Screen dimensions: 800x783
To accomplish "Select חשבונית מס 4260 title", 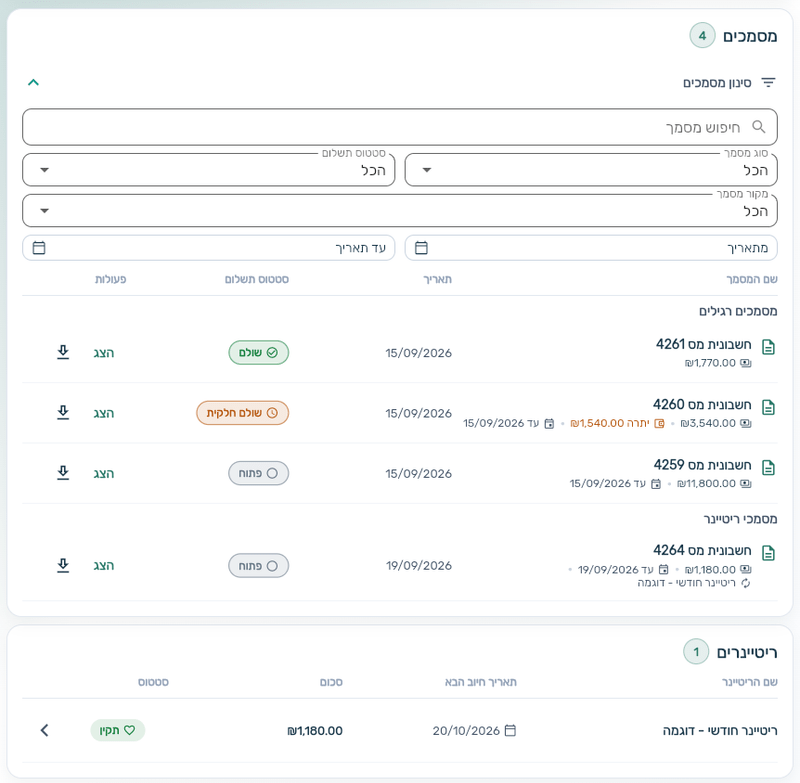I will pyautogui.click(x=702, y=405).
